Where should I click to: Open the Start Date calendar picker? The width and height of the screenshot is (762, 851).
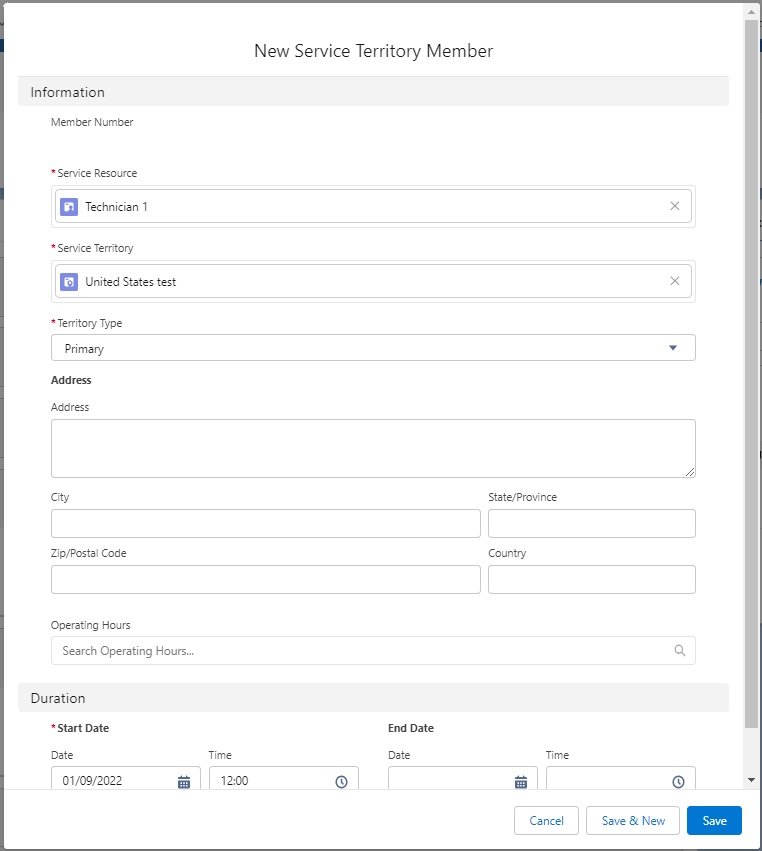point(184,781)
